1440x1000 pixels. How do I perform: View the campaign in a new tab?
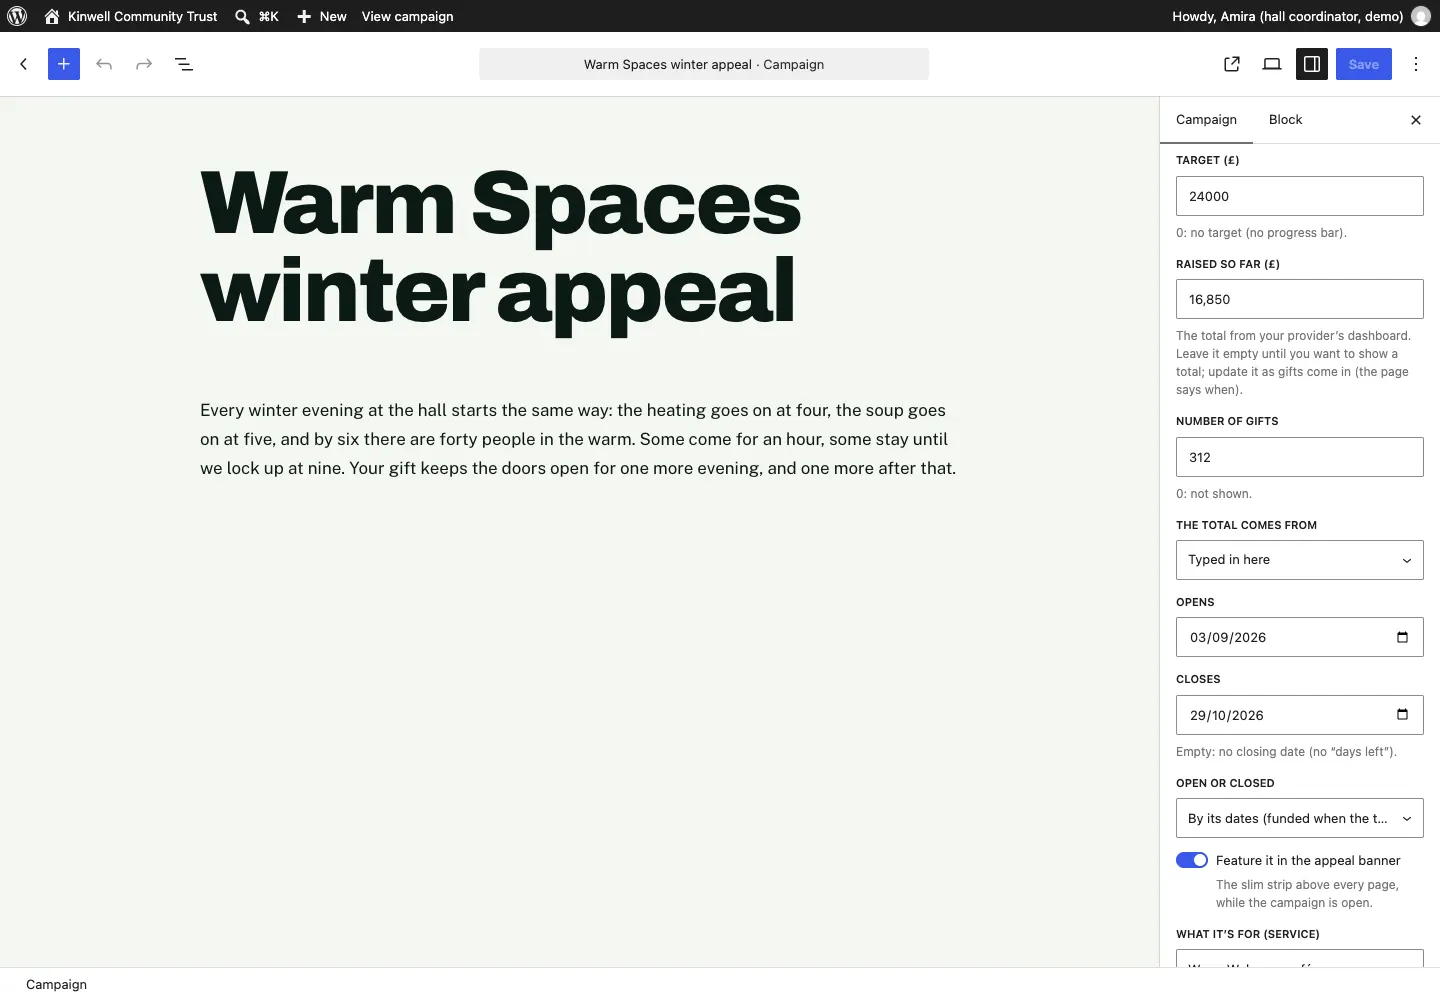(1232, 64)
